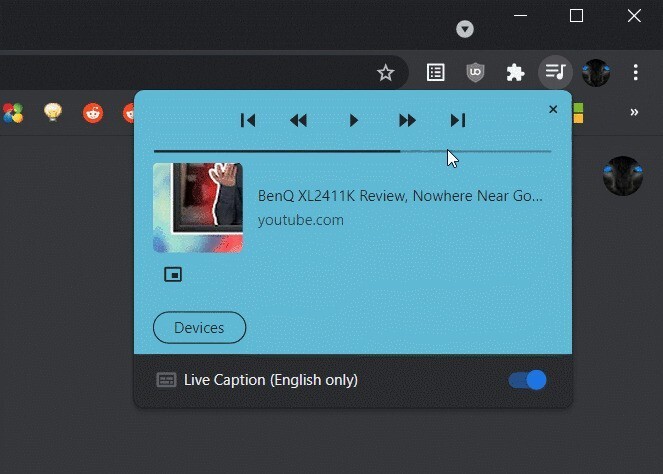Seek along the media progress bar
The width and height of the screenshot is (663, 474).
353,151
